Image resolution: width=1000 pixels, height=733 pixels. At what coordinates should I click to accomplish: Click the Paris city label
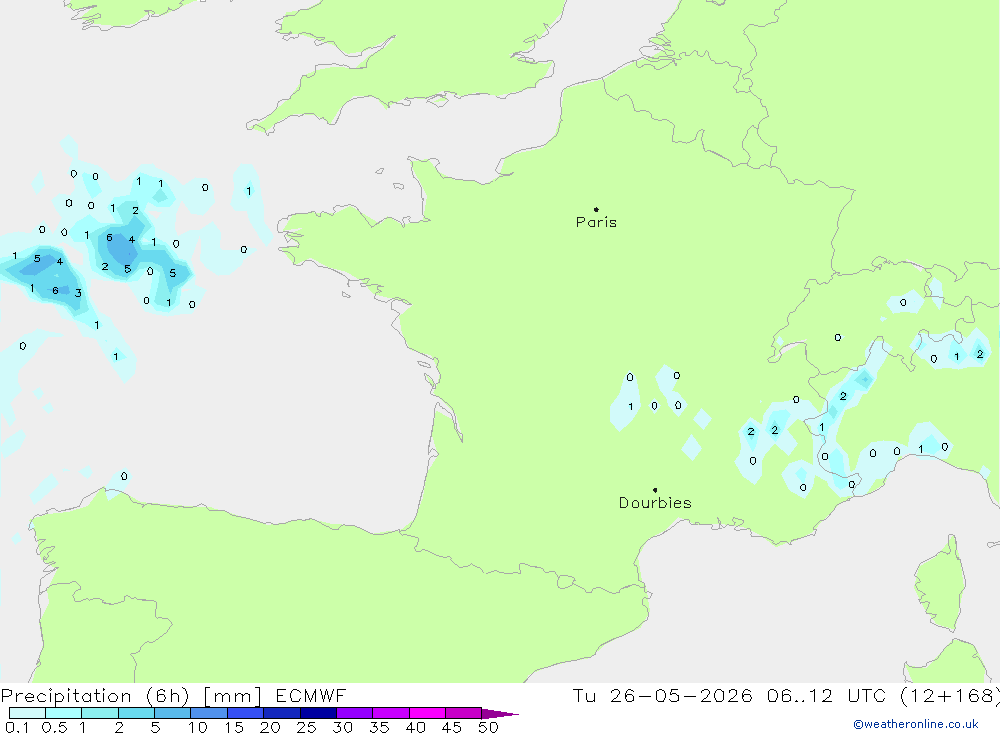[596, 222]
